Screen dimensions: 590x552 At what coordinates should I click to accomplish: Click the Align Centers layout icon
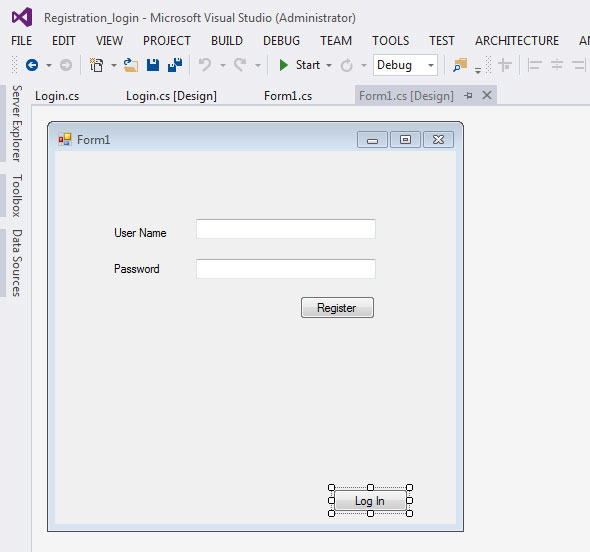557,65
